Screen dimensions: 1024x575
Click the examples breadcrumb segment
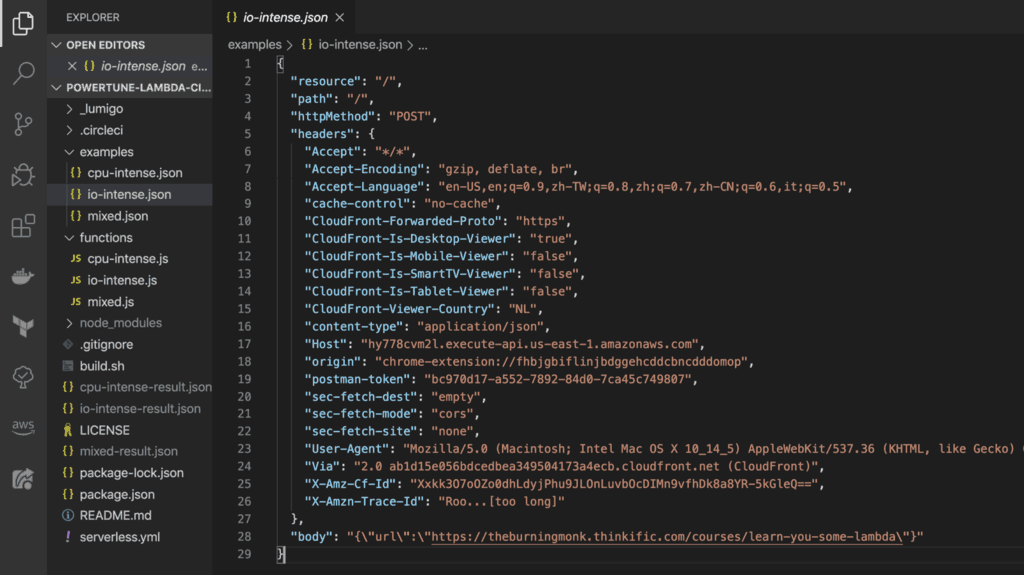coord(254,45)
